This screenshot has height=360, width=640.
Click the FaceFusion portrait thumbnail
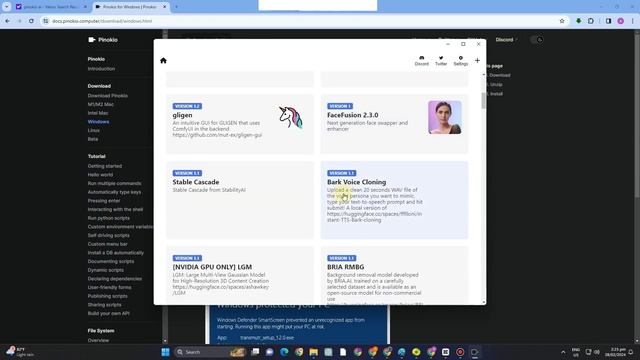(x=444, y=117)
